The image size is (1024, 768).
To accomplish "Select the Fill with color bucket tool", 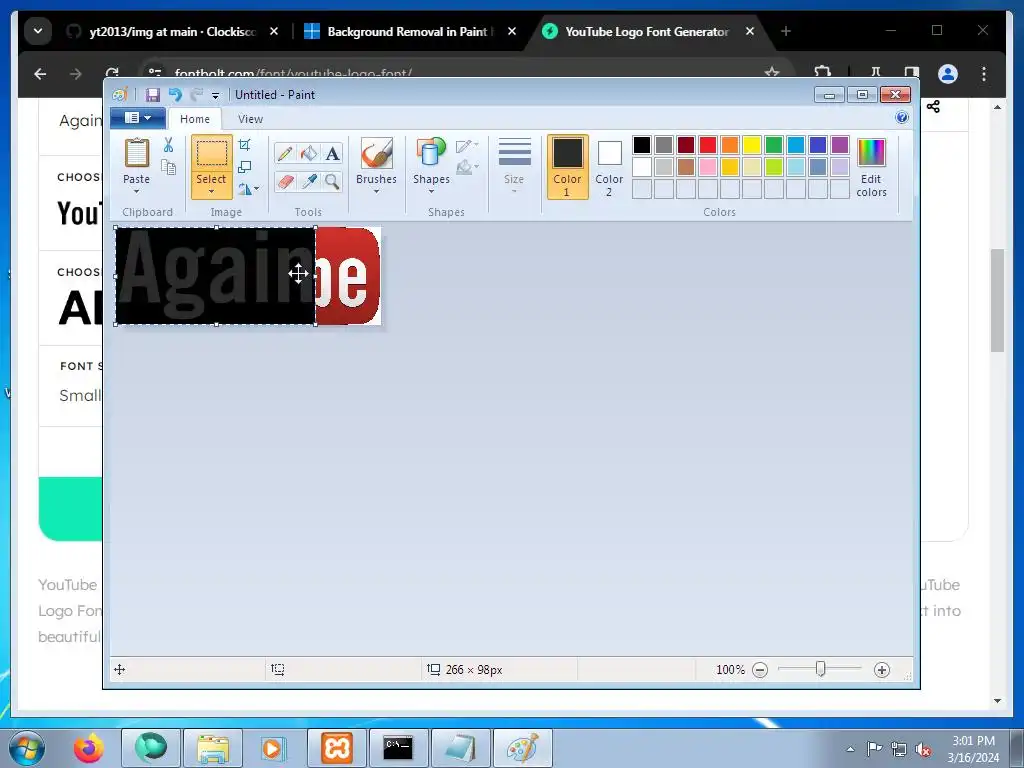I will pyautogui.click(x=309, y=153).
